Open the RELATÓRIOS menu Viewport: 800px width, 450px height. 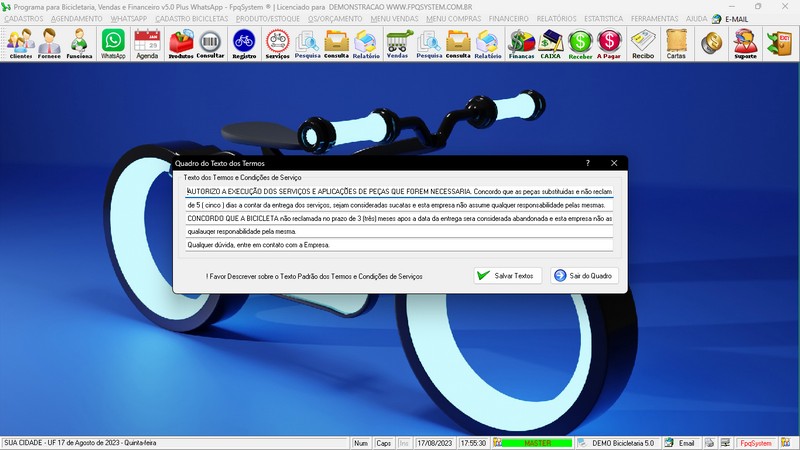562,19
